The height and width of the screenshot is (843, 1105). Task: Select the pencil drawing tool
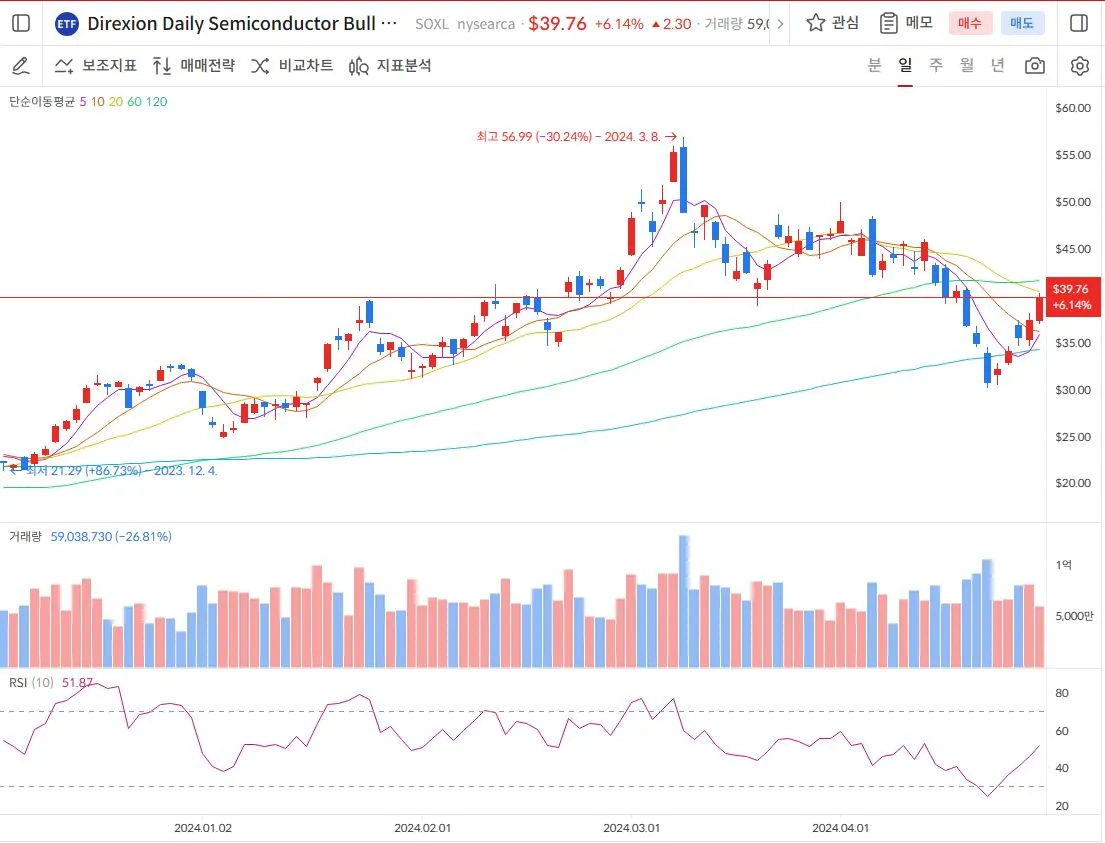click(21, 66)
